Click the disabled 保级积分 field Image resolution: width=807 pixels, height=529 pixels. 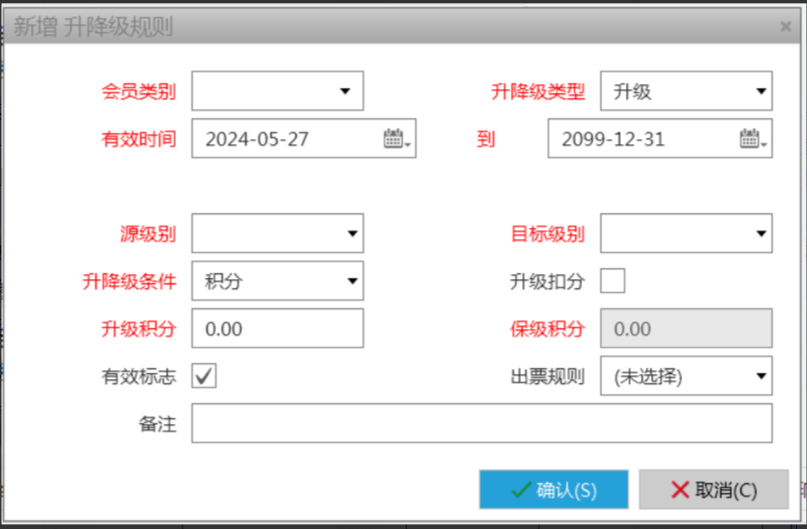pyautogui.click(x=685, y=329)
